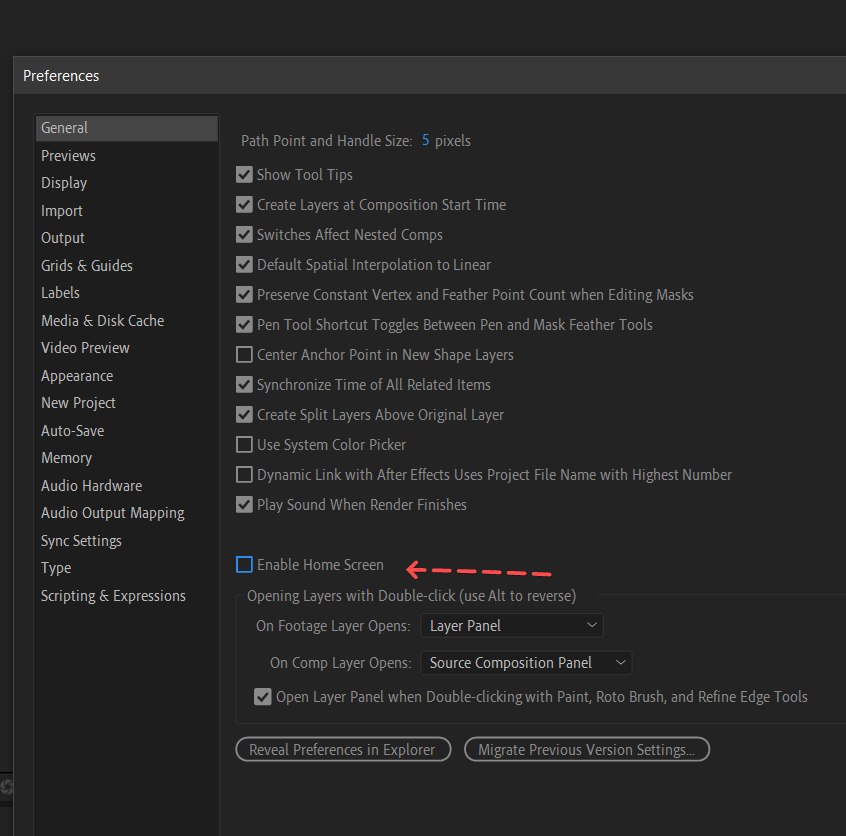
Task: Toggle Switches Affect Nested Comps checkbox
Action: [x=244, y=235]
